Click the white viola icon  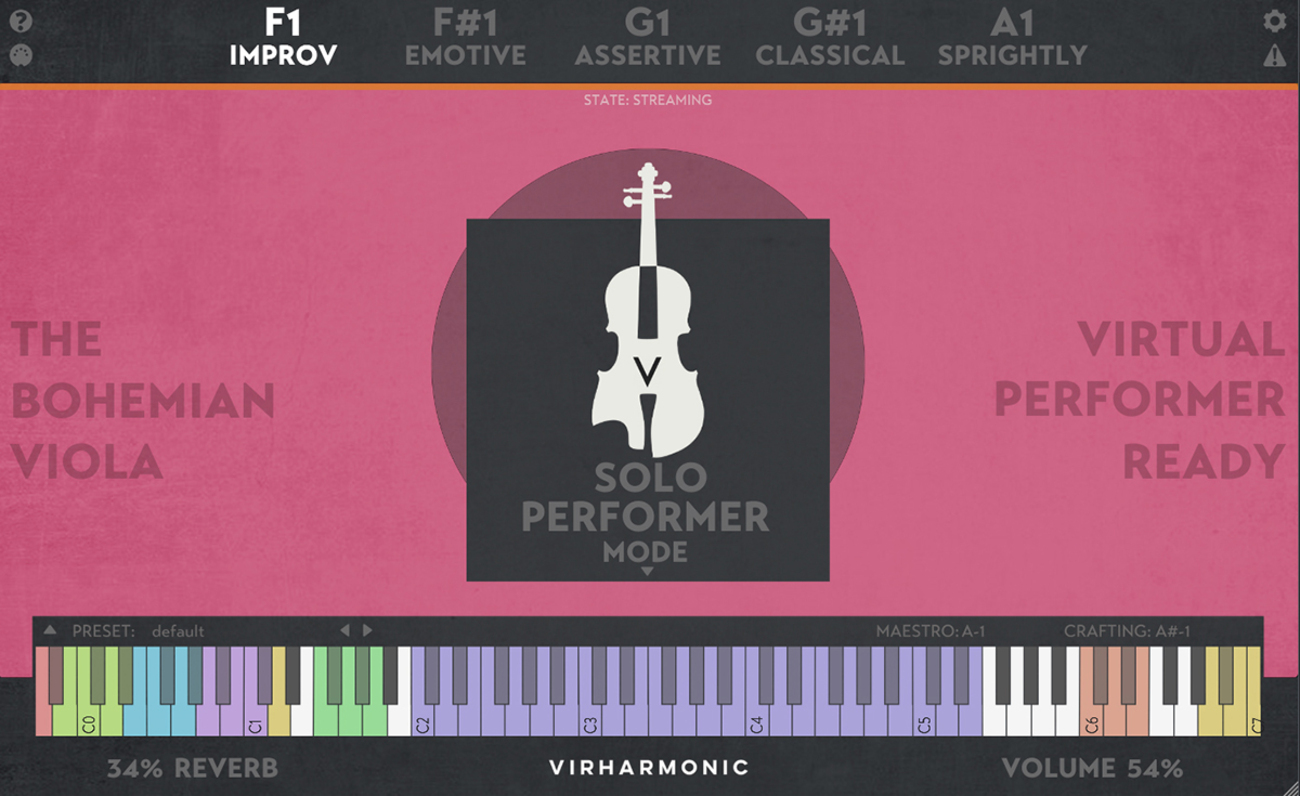tap(649, 308)
